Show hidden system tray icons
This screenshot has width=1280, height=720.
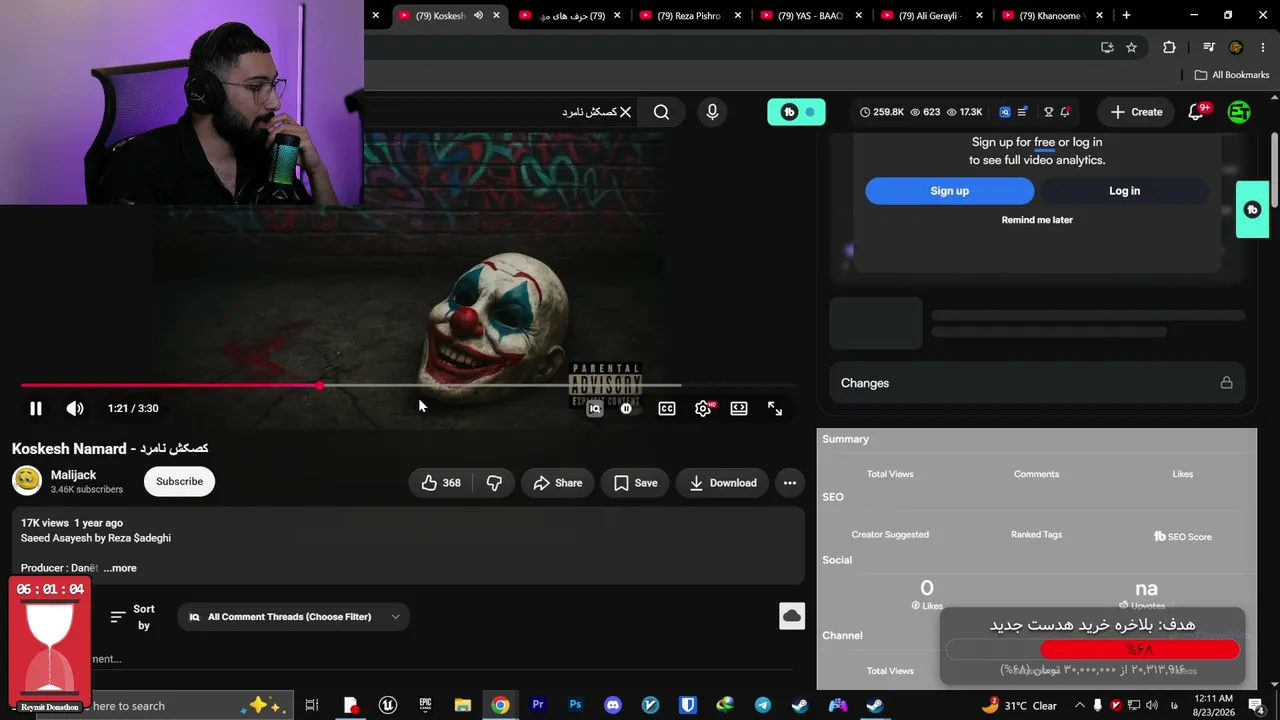(1079, 705)
